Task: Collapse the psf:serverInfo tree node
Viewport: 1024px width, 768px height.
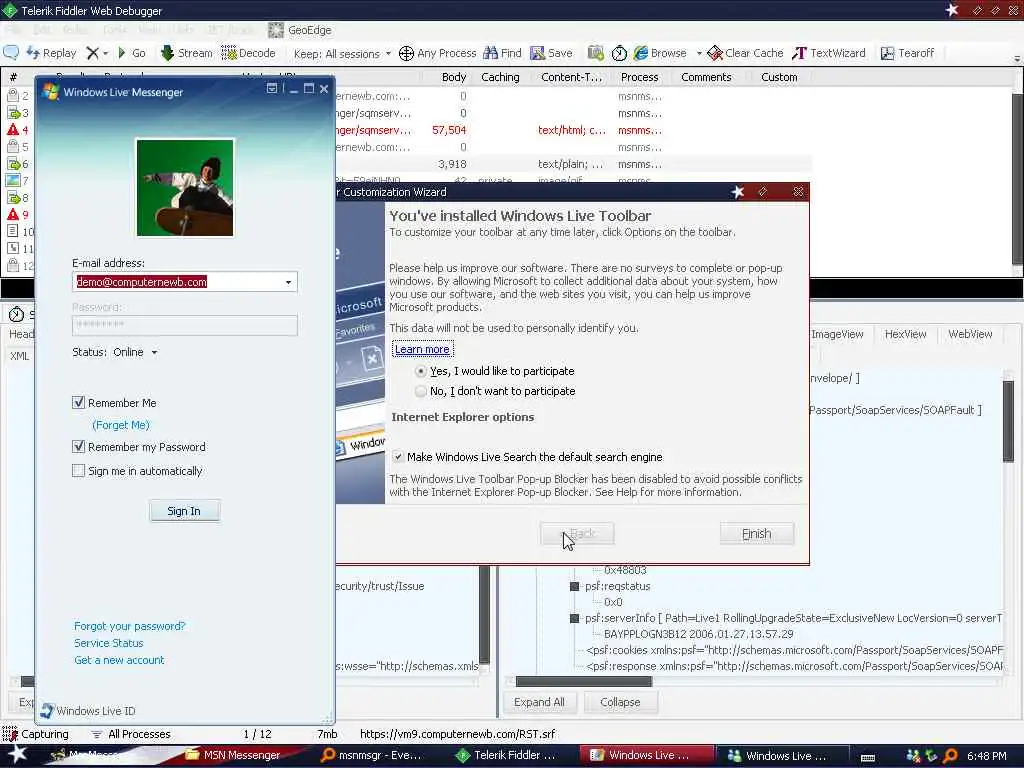Action: pos(574,618)
